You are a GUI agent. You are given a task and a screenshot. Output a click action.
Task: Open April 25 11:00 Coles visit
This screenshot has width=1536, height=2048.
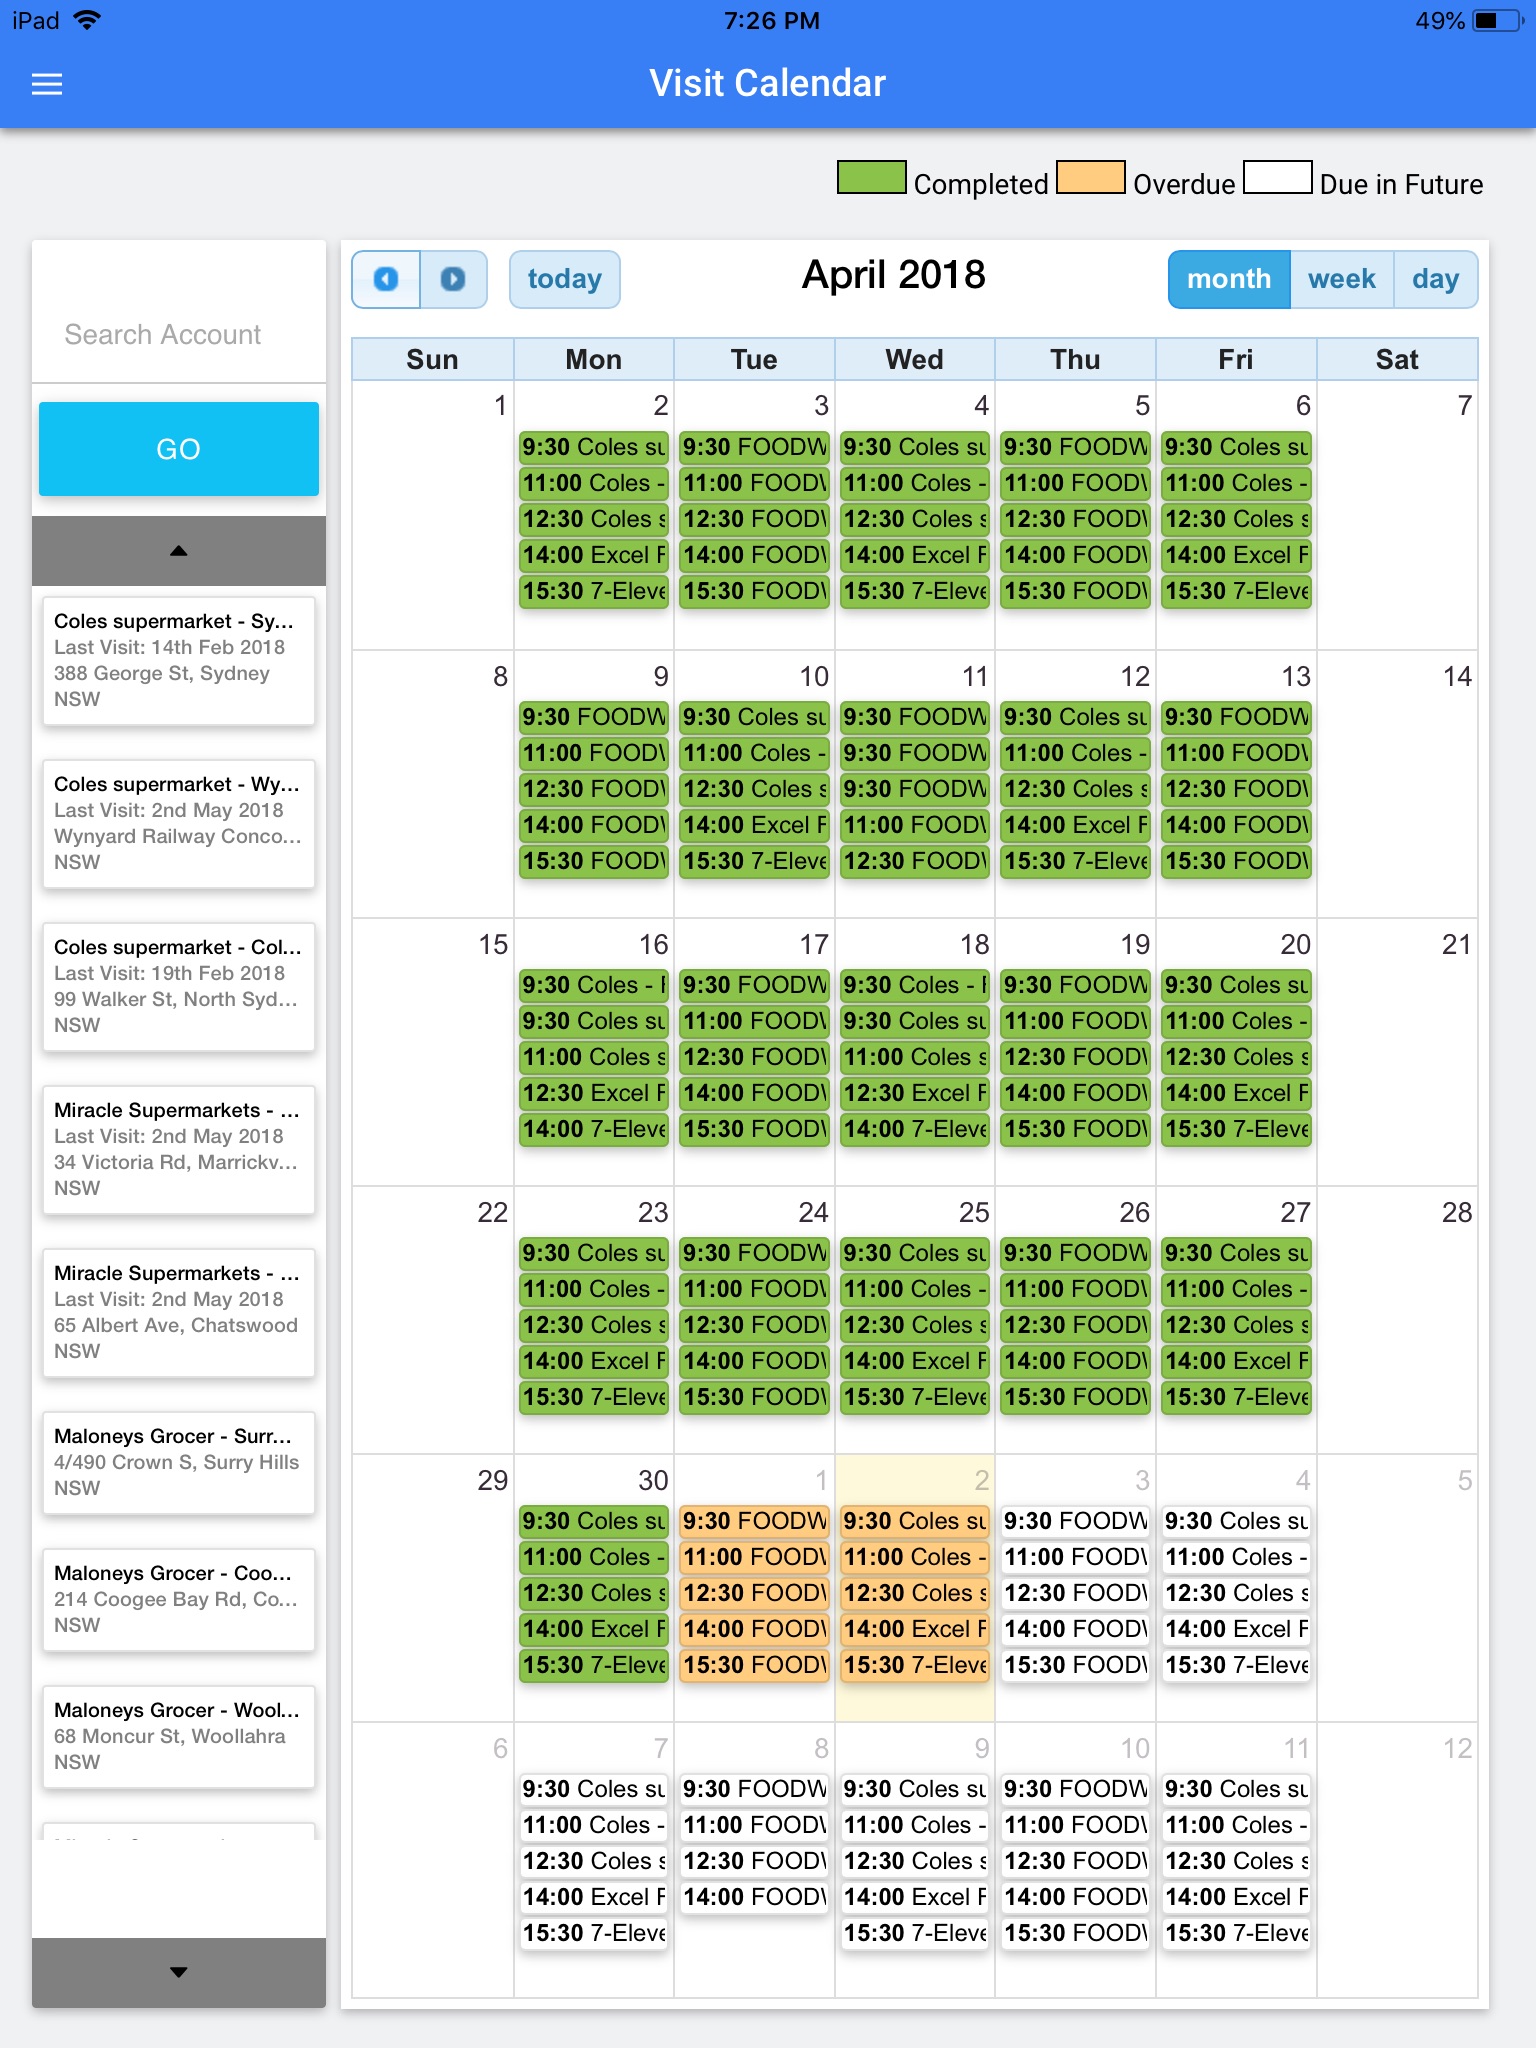pyautogui.click(x=915, y=1289)
